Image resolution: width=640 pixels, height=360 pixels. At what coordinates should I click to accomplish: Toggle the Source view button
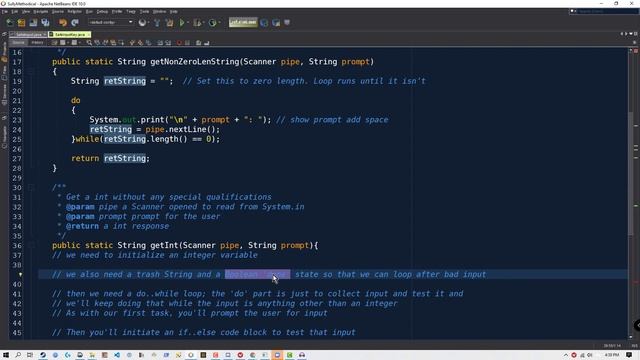click(18, 42)
